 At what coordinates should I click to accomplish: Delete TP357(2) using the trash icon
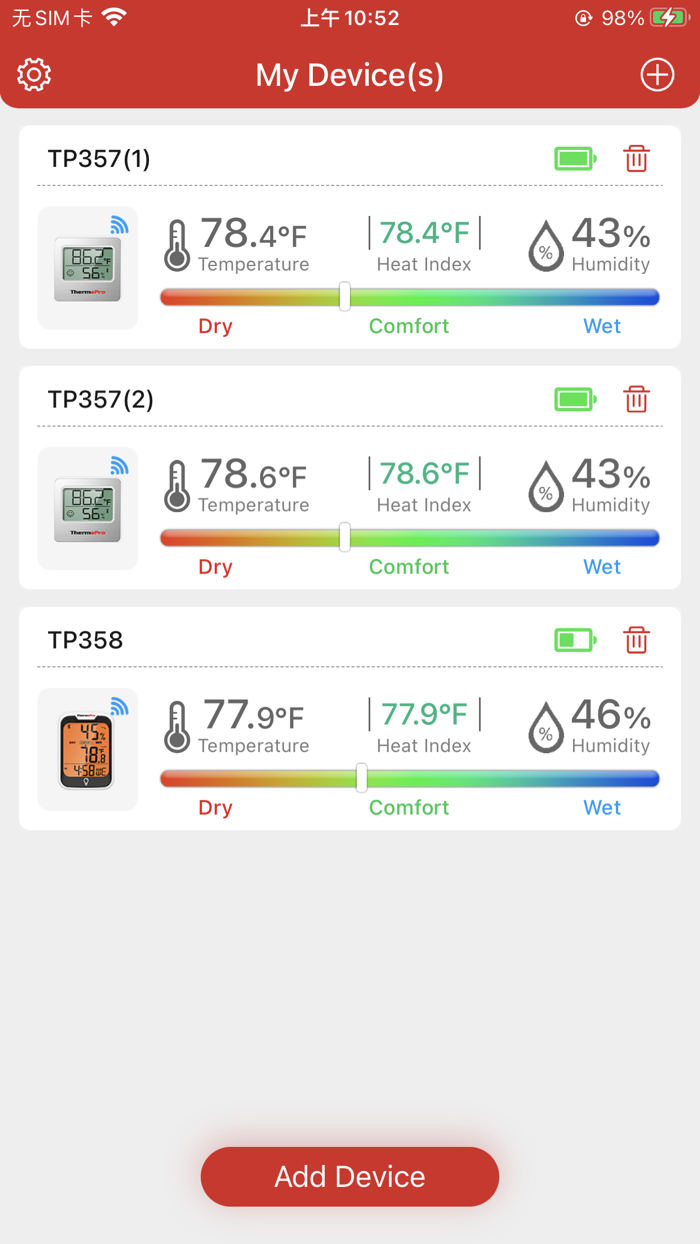637,399
